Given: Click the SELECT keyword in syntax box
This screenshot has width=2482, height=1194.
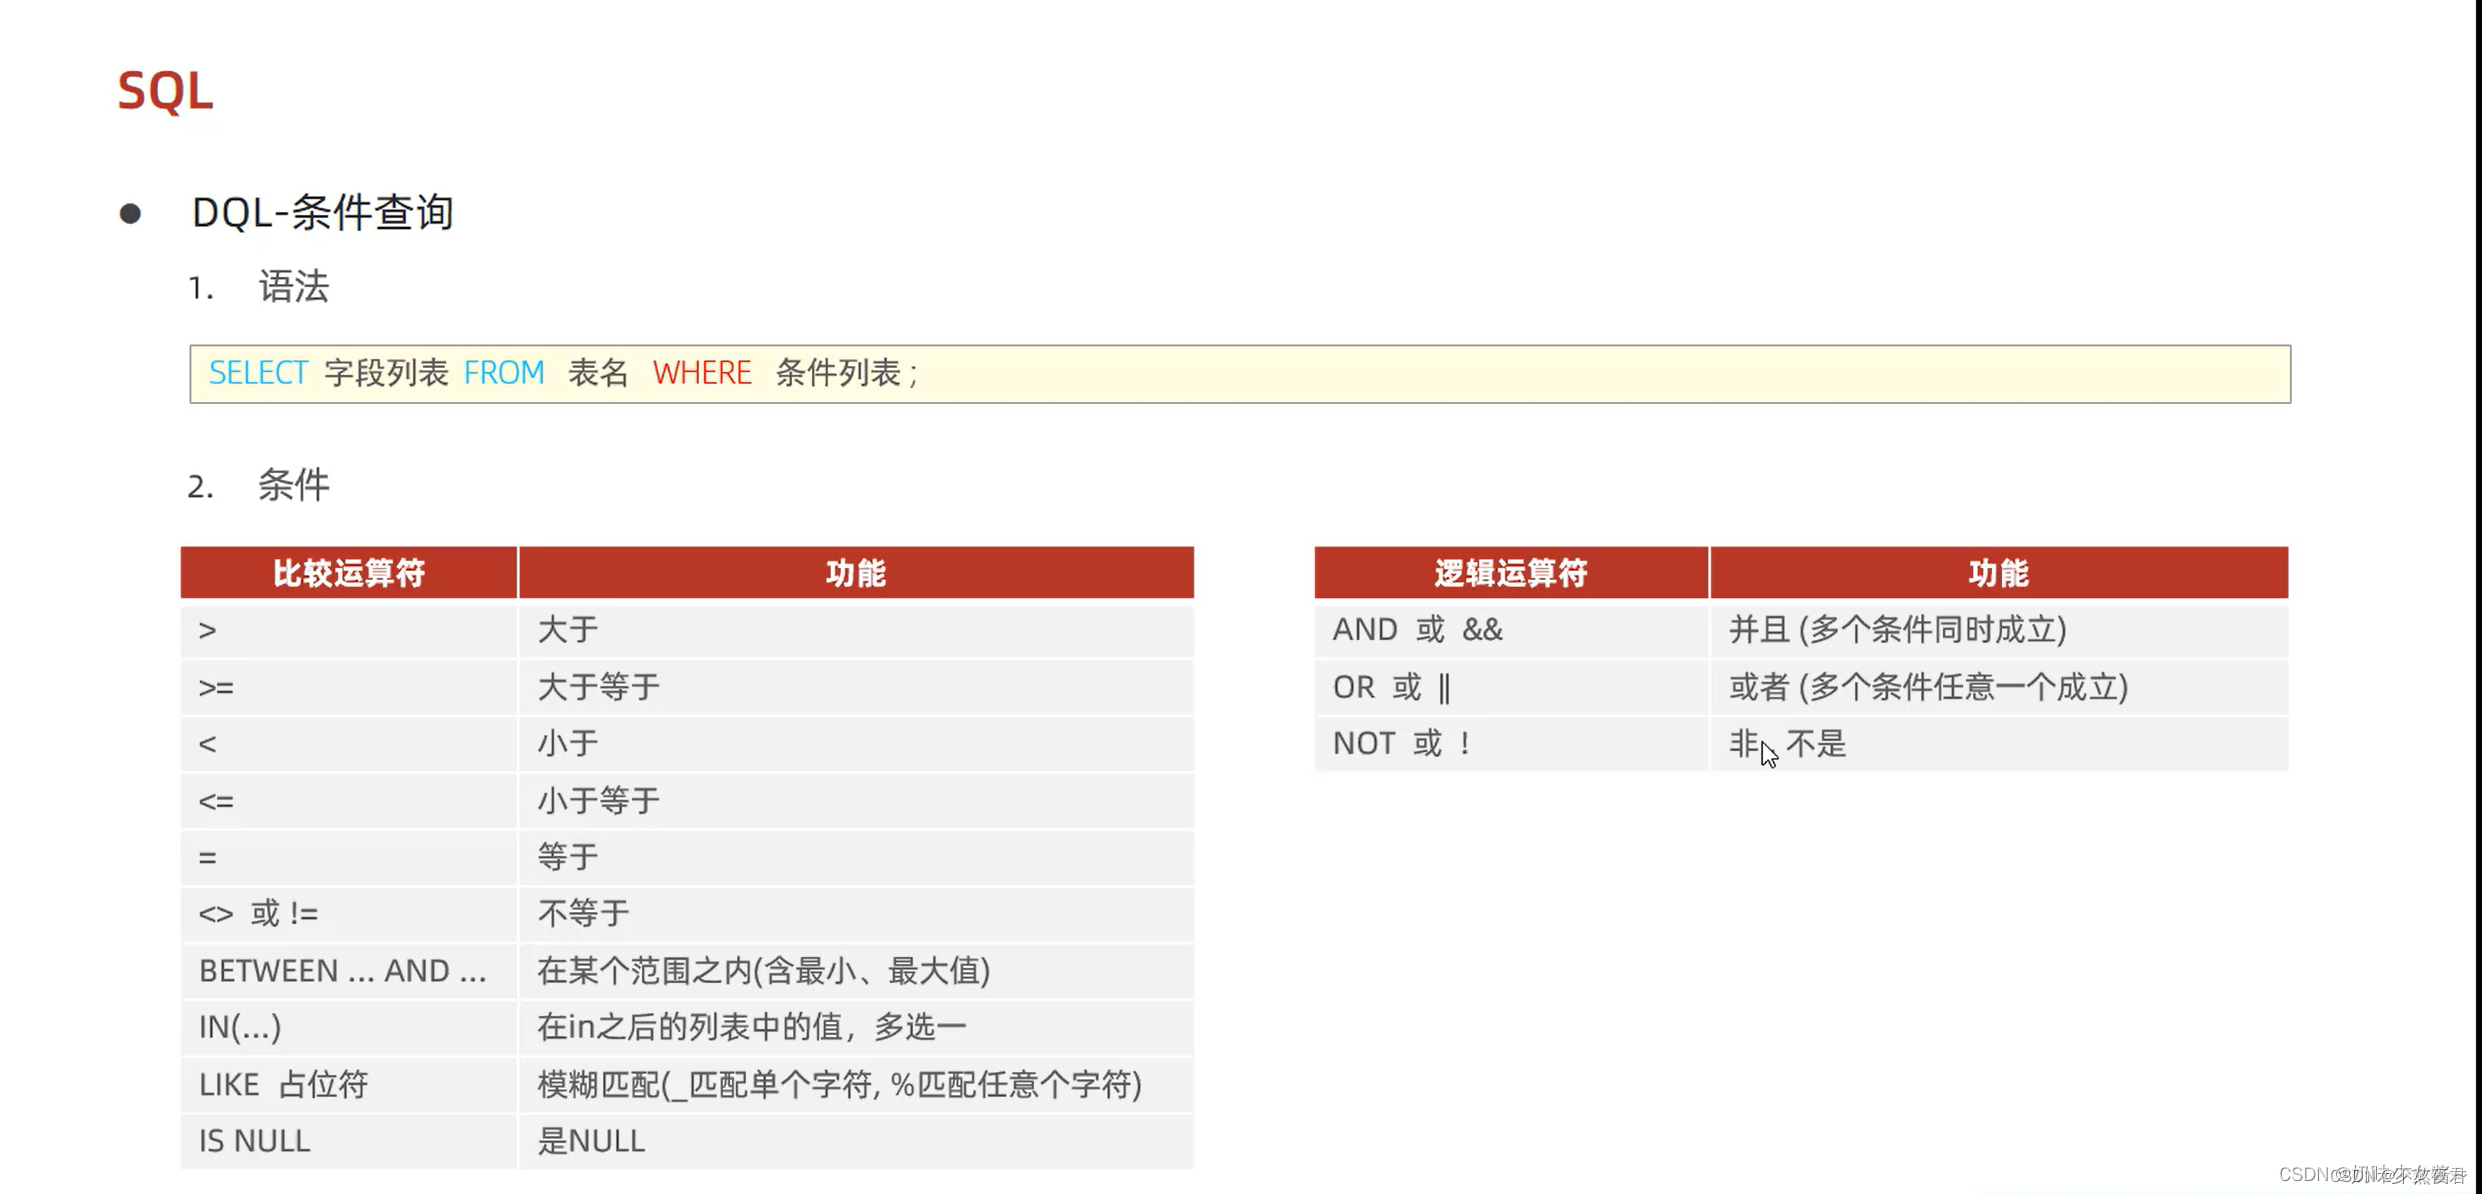Looking at the screenshot, I should point(253,372).
